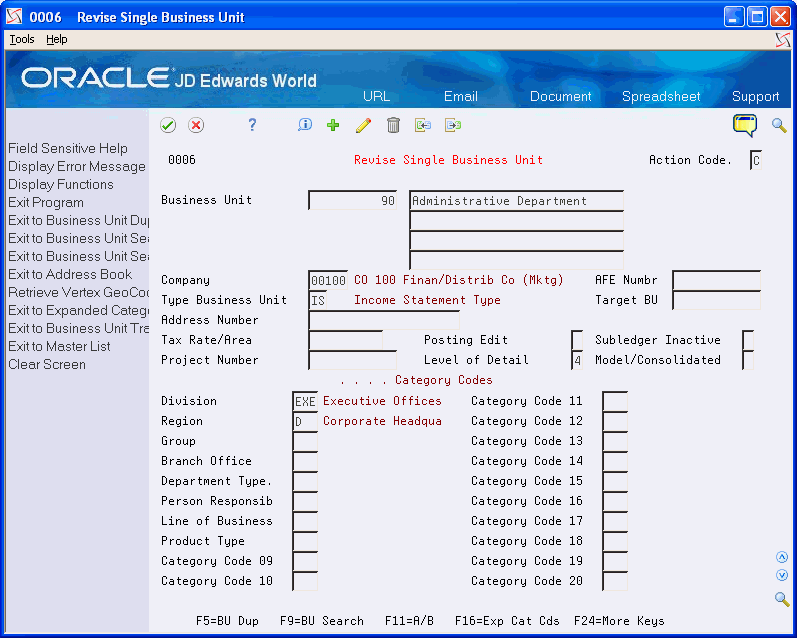This screenshot has height=638, width=797.
Task: Click the Administrative Department description field
Action: click(516, 200)
